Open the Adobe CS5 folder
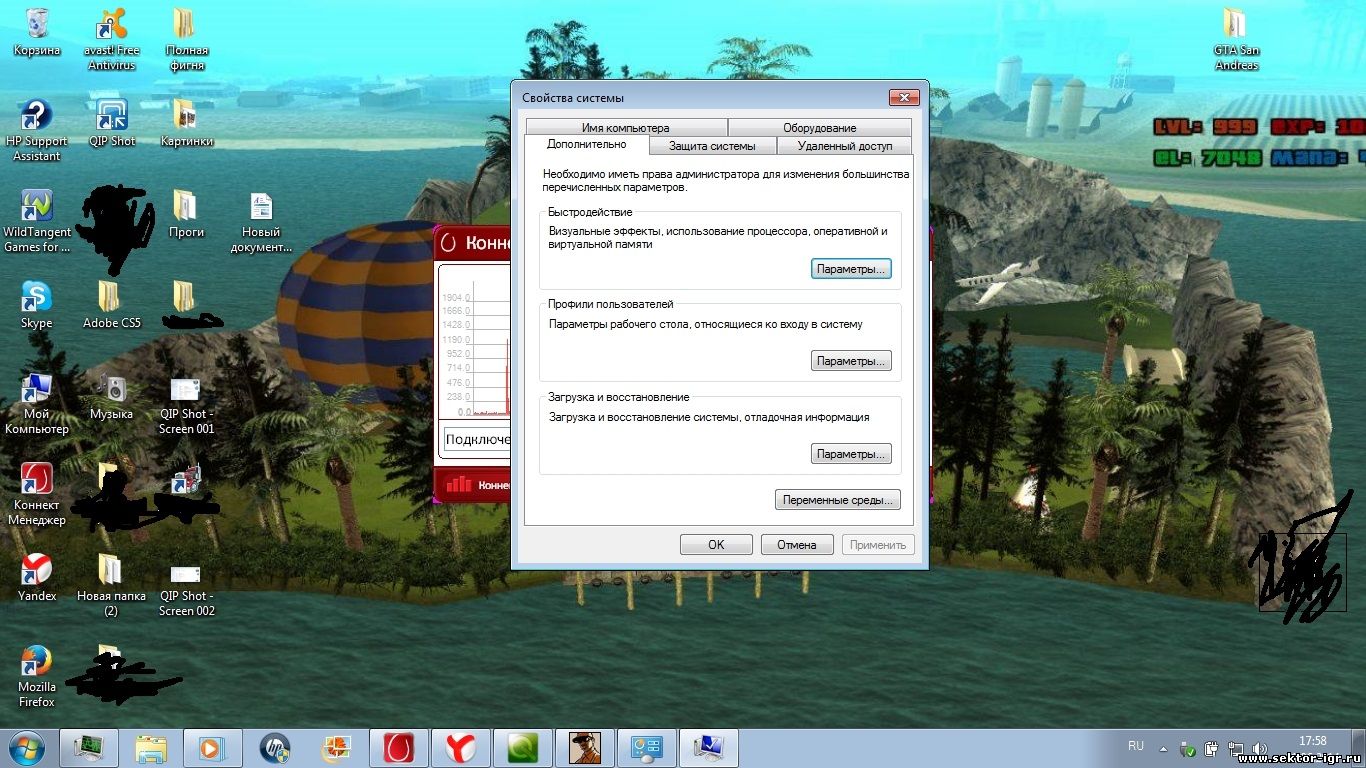 coord(111,305)
